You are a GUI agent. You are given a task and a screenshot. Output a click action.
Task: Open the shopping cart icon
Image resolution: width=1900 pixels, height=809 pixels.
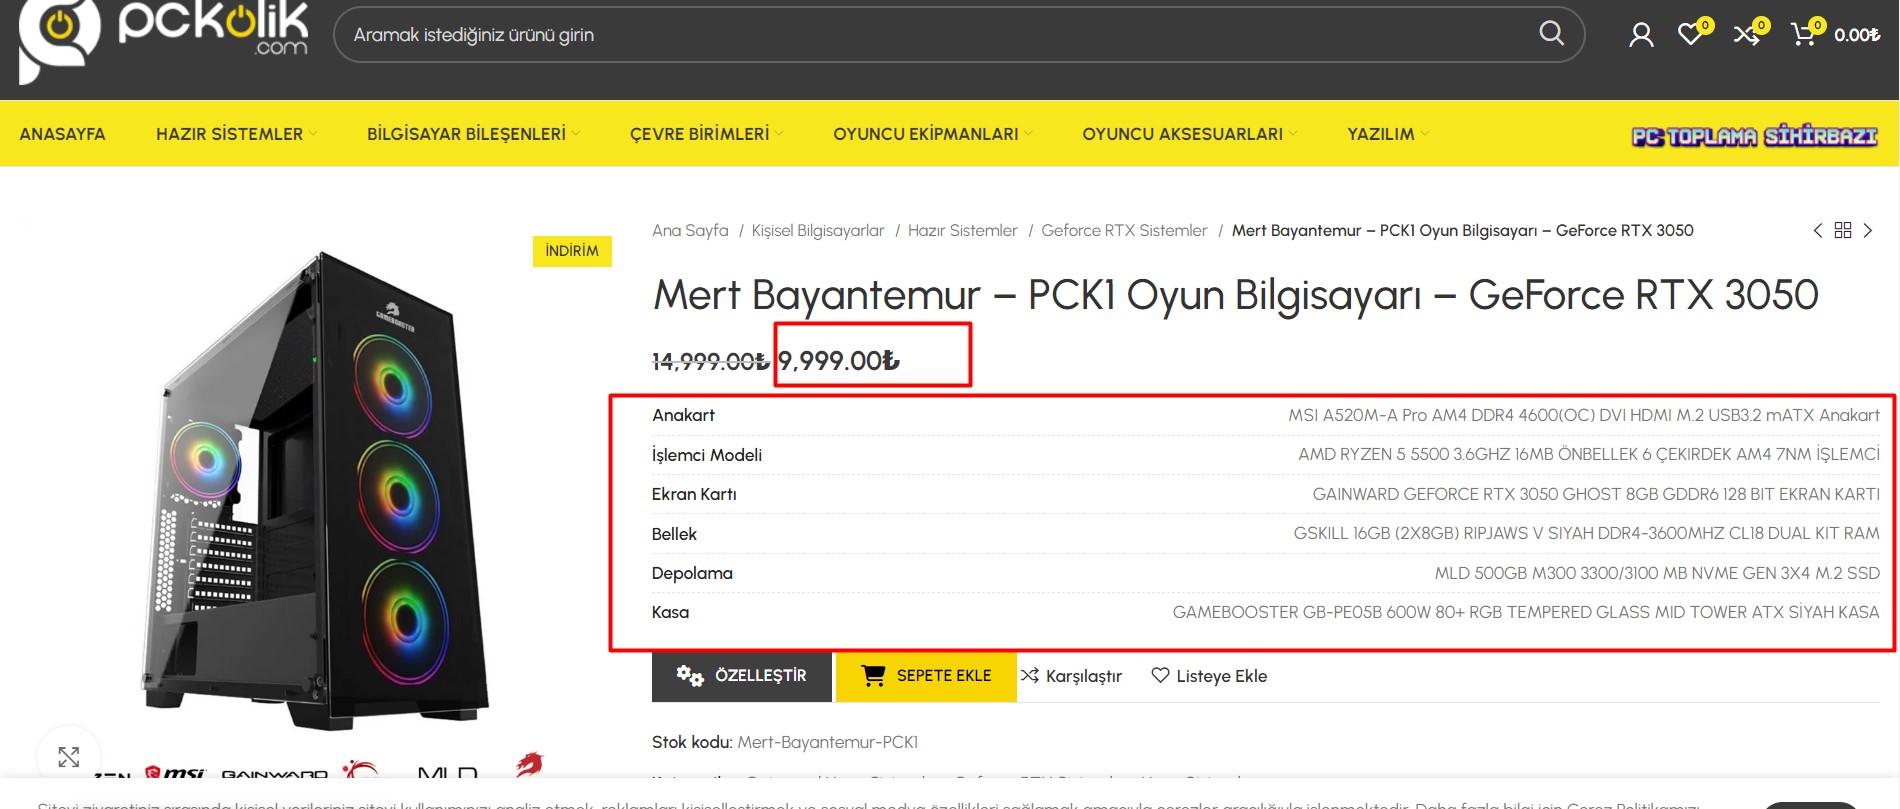1803,34
